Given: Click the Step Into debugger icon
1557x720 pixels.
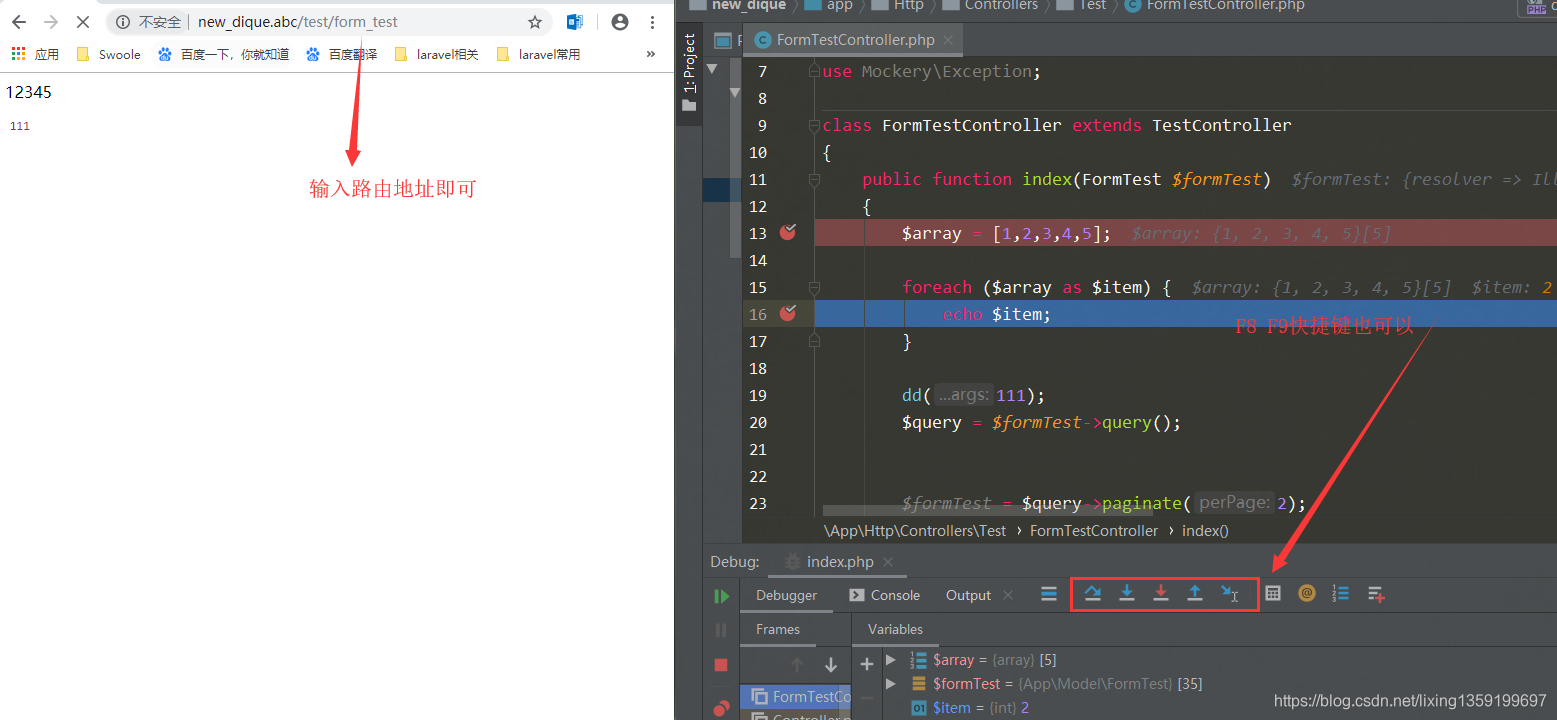Looking at the screenshot, I should tap(1127, 594).
